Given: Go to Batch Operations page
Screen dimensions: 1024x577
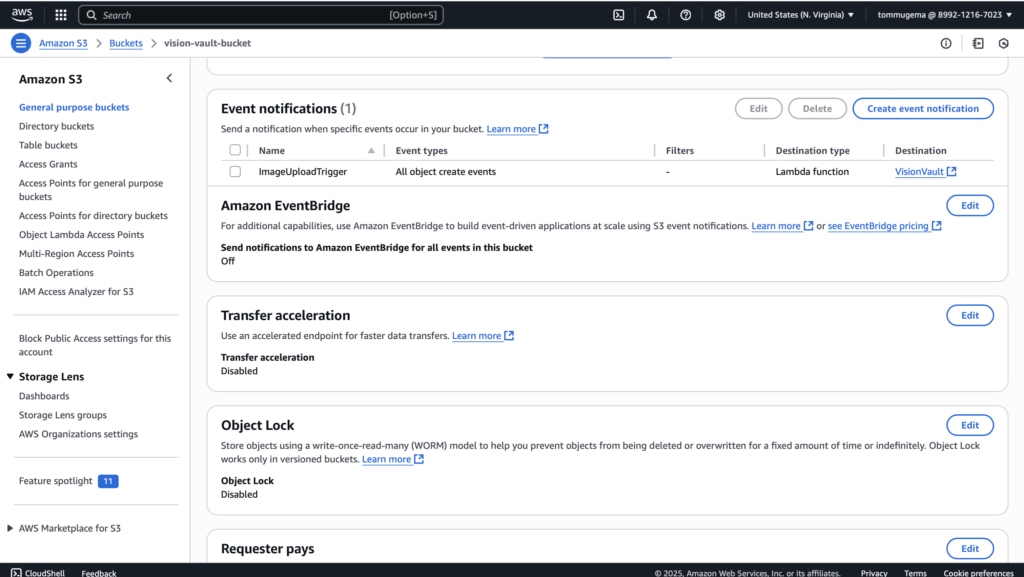Looking at the screenshot, I should point(56,273).
